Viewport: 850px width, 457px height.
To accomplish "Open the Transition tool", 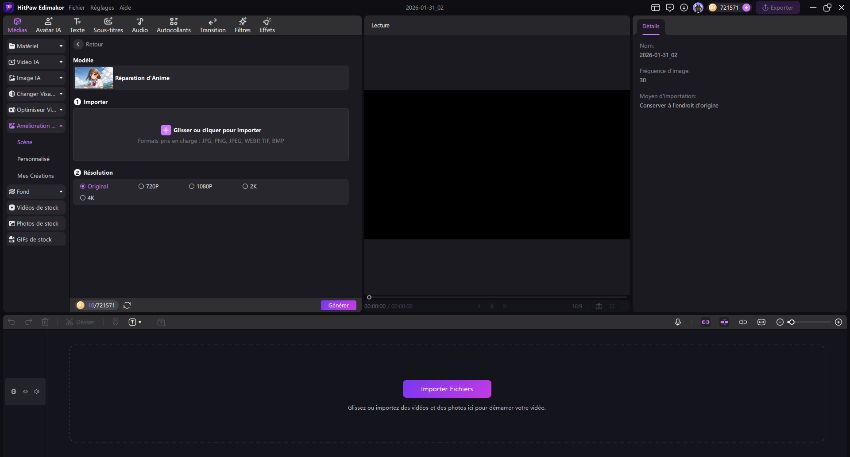I will (212, 24).
